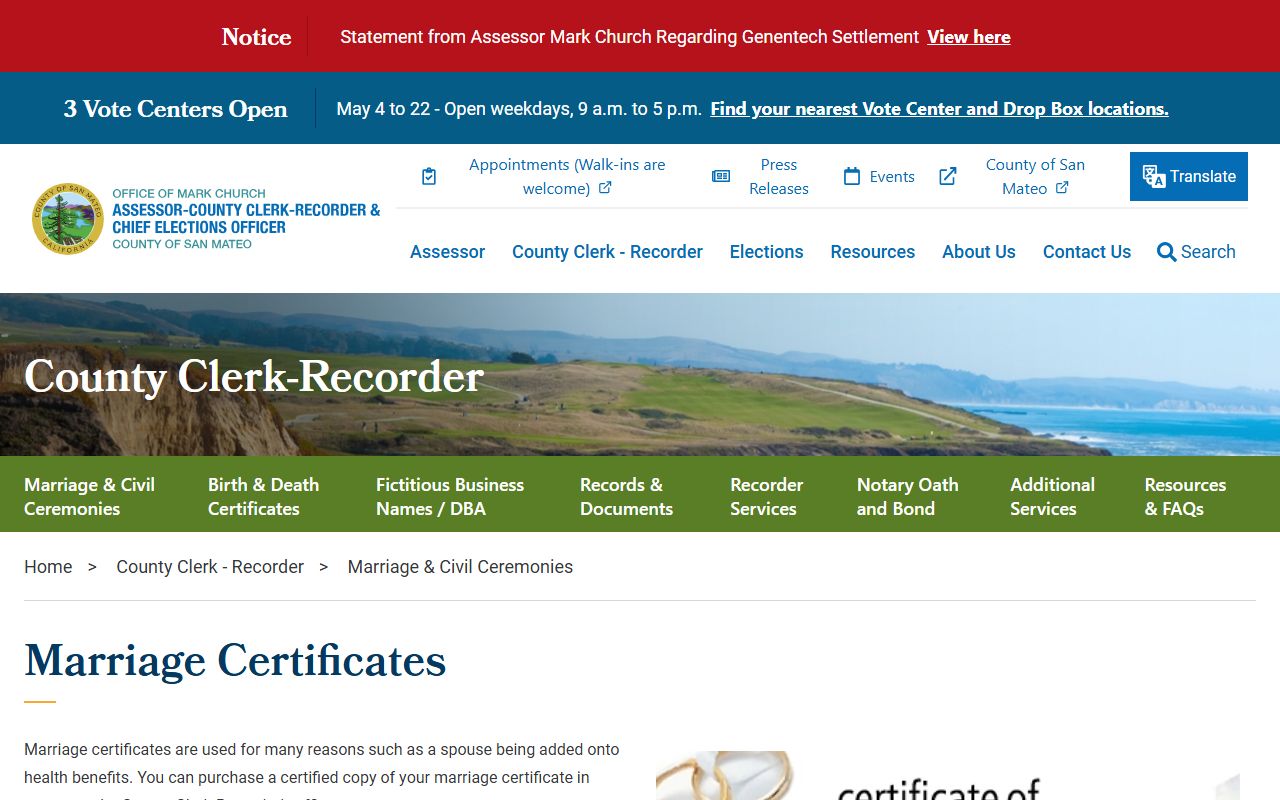This screenshot has width=1280, height=800.
Task: Open the Elections menu
Action: (x=766, y=252)
